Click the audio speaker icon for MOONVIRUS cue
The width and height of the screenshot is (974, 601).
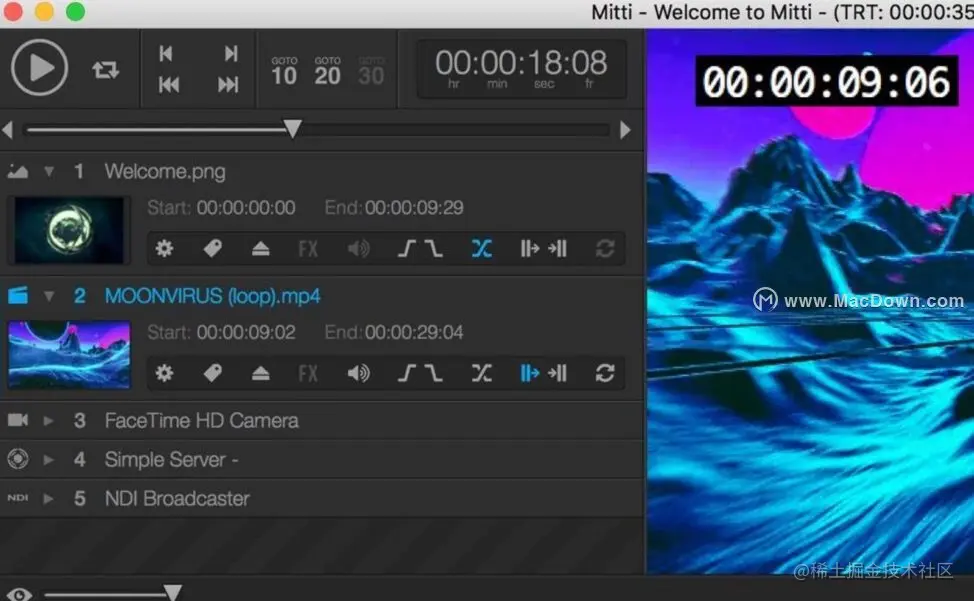click(358, 373)
